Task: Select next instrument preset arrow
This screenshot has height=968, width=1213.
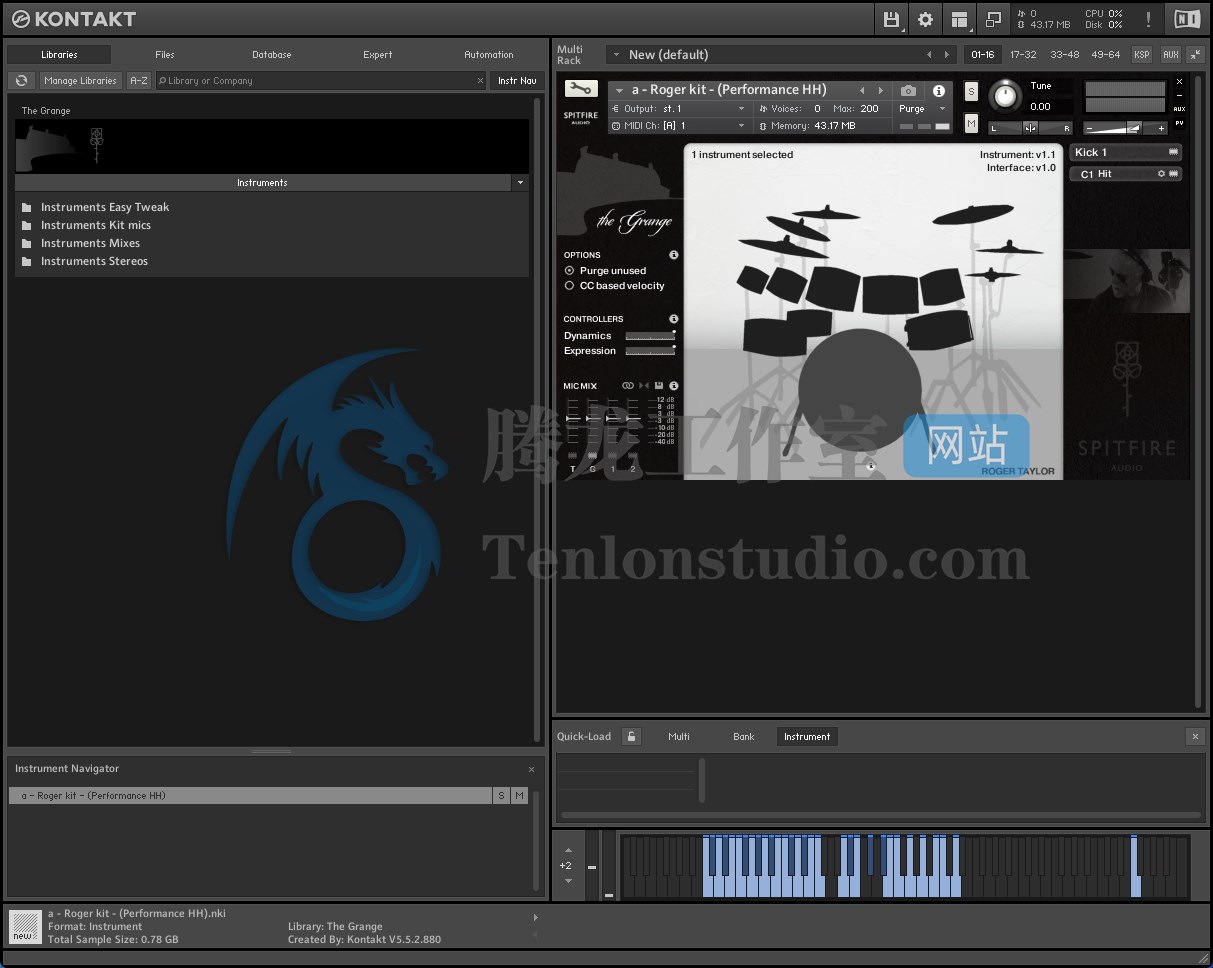Action: (x=880, y=91)
